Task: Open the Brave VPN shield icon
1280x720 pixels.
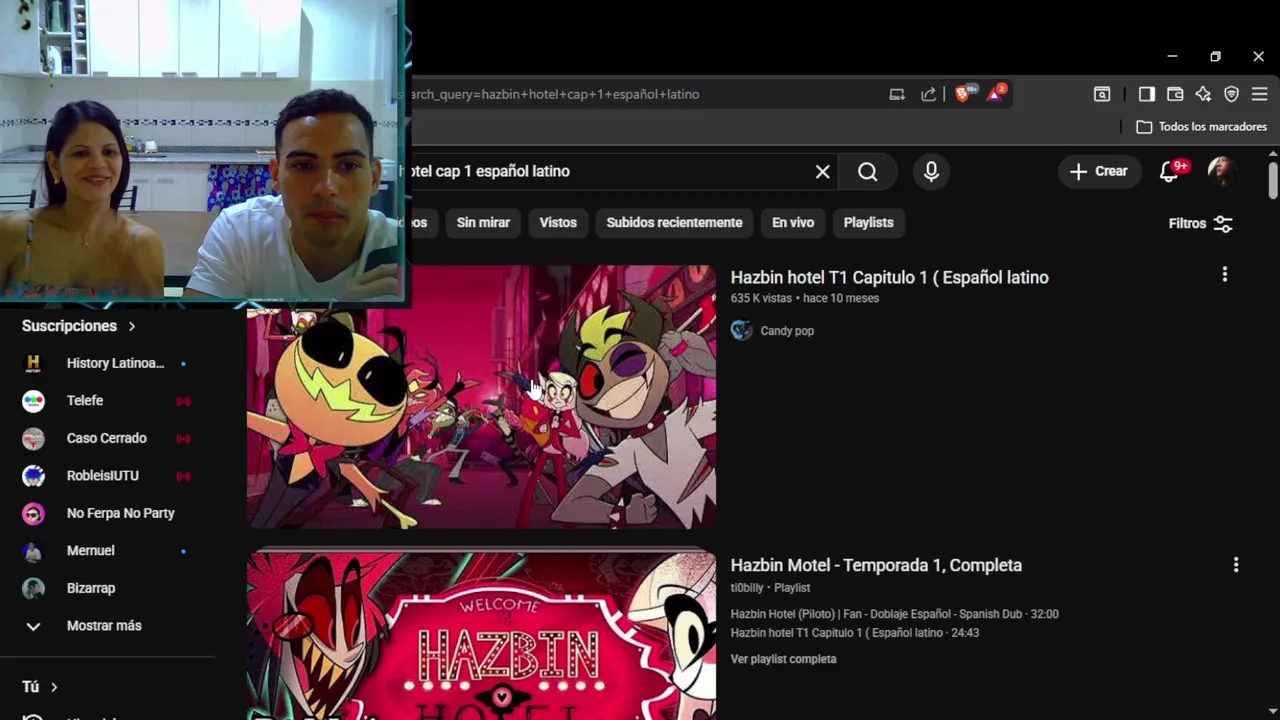Action: [1231, 94]
